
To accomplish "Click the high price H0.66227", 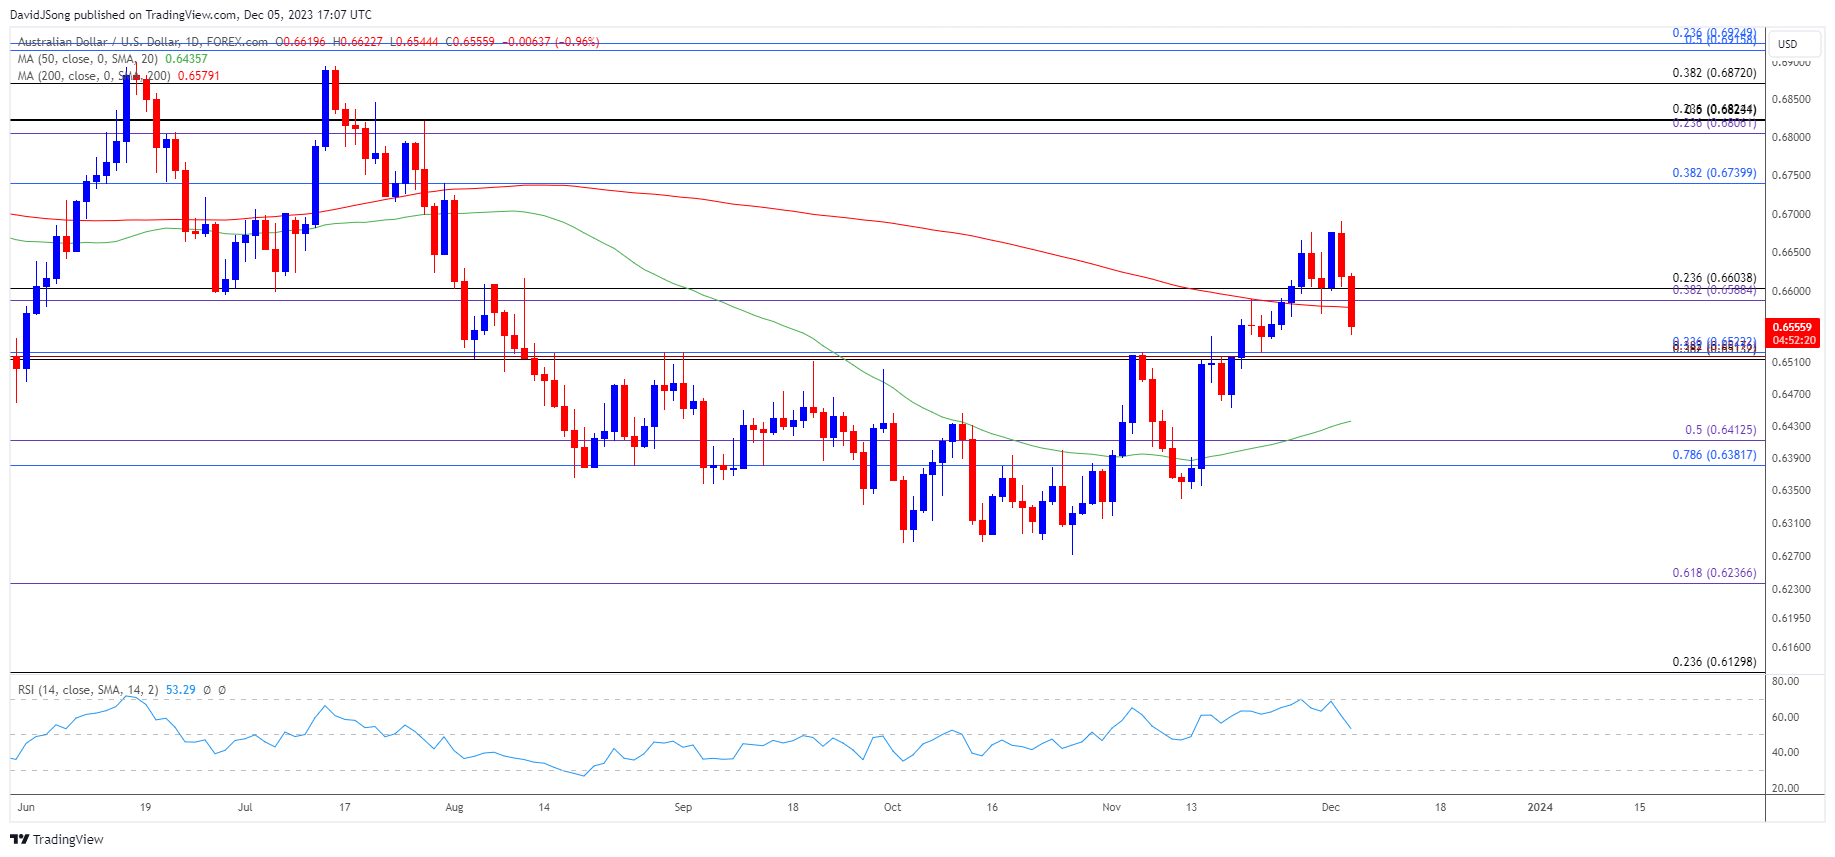I will coord(358,42).
